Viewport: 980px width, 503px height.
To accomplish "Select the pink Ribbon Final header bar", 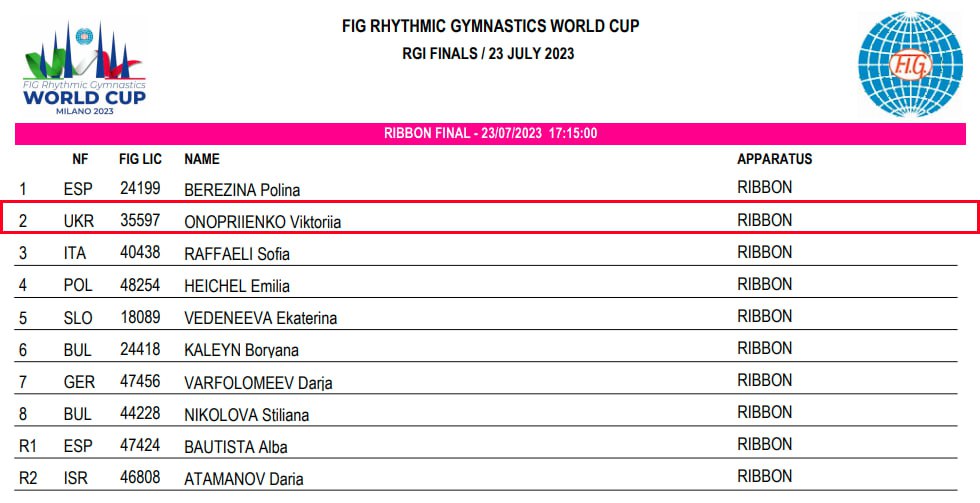I will (490, 134).
